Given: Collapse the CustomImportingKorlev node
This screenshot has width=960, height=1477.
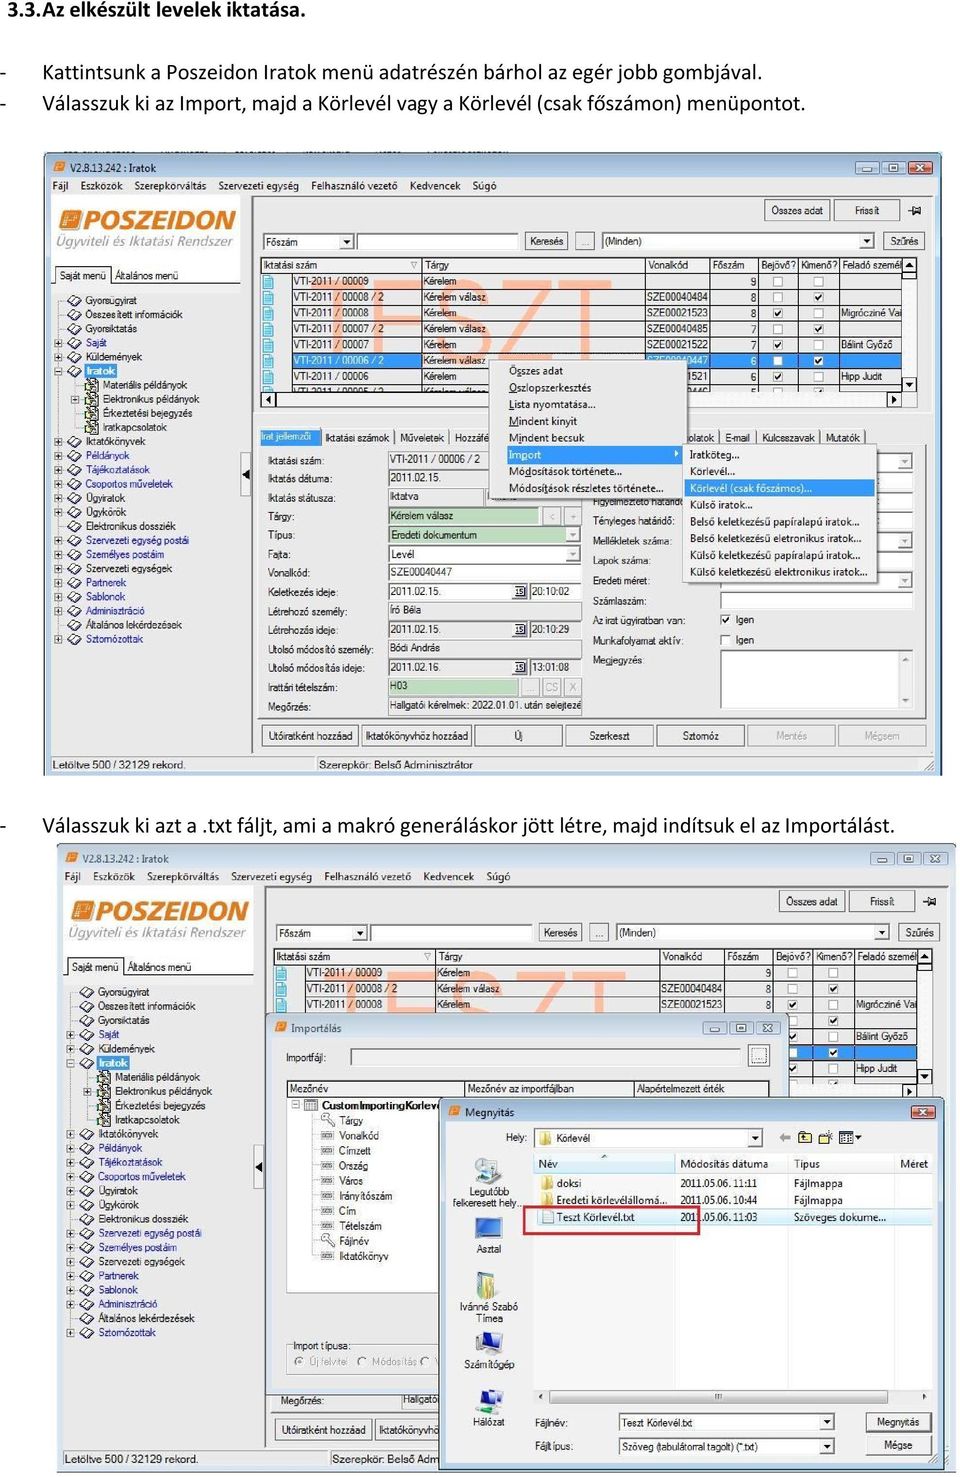Looking at the screenshot, I should pos(296,1105).
